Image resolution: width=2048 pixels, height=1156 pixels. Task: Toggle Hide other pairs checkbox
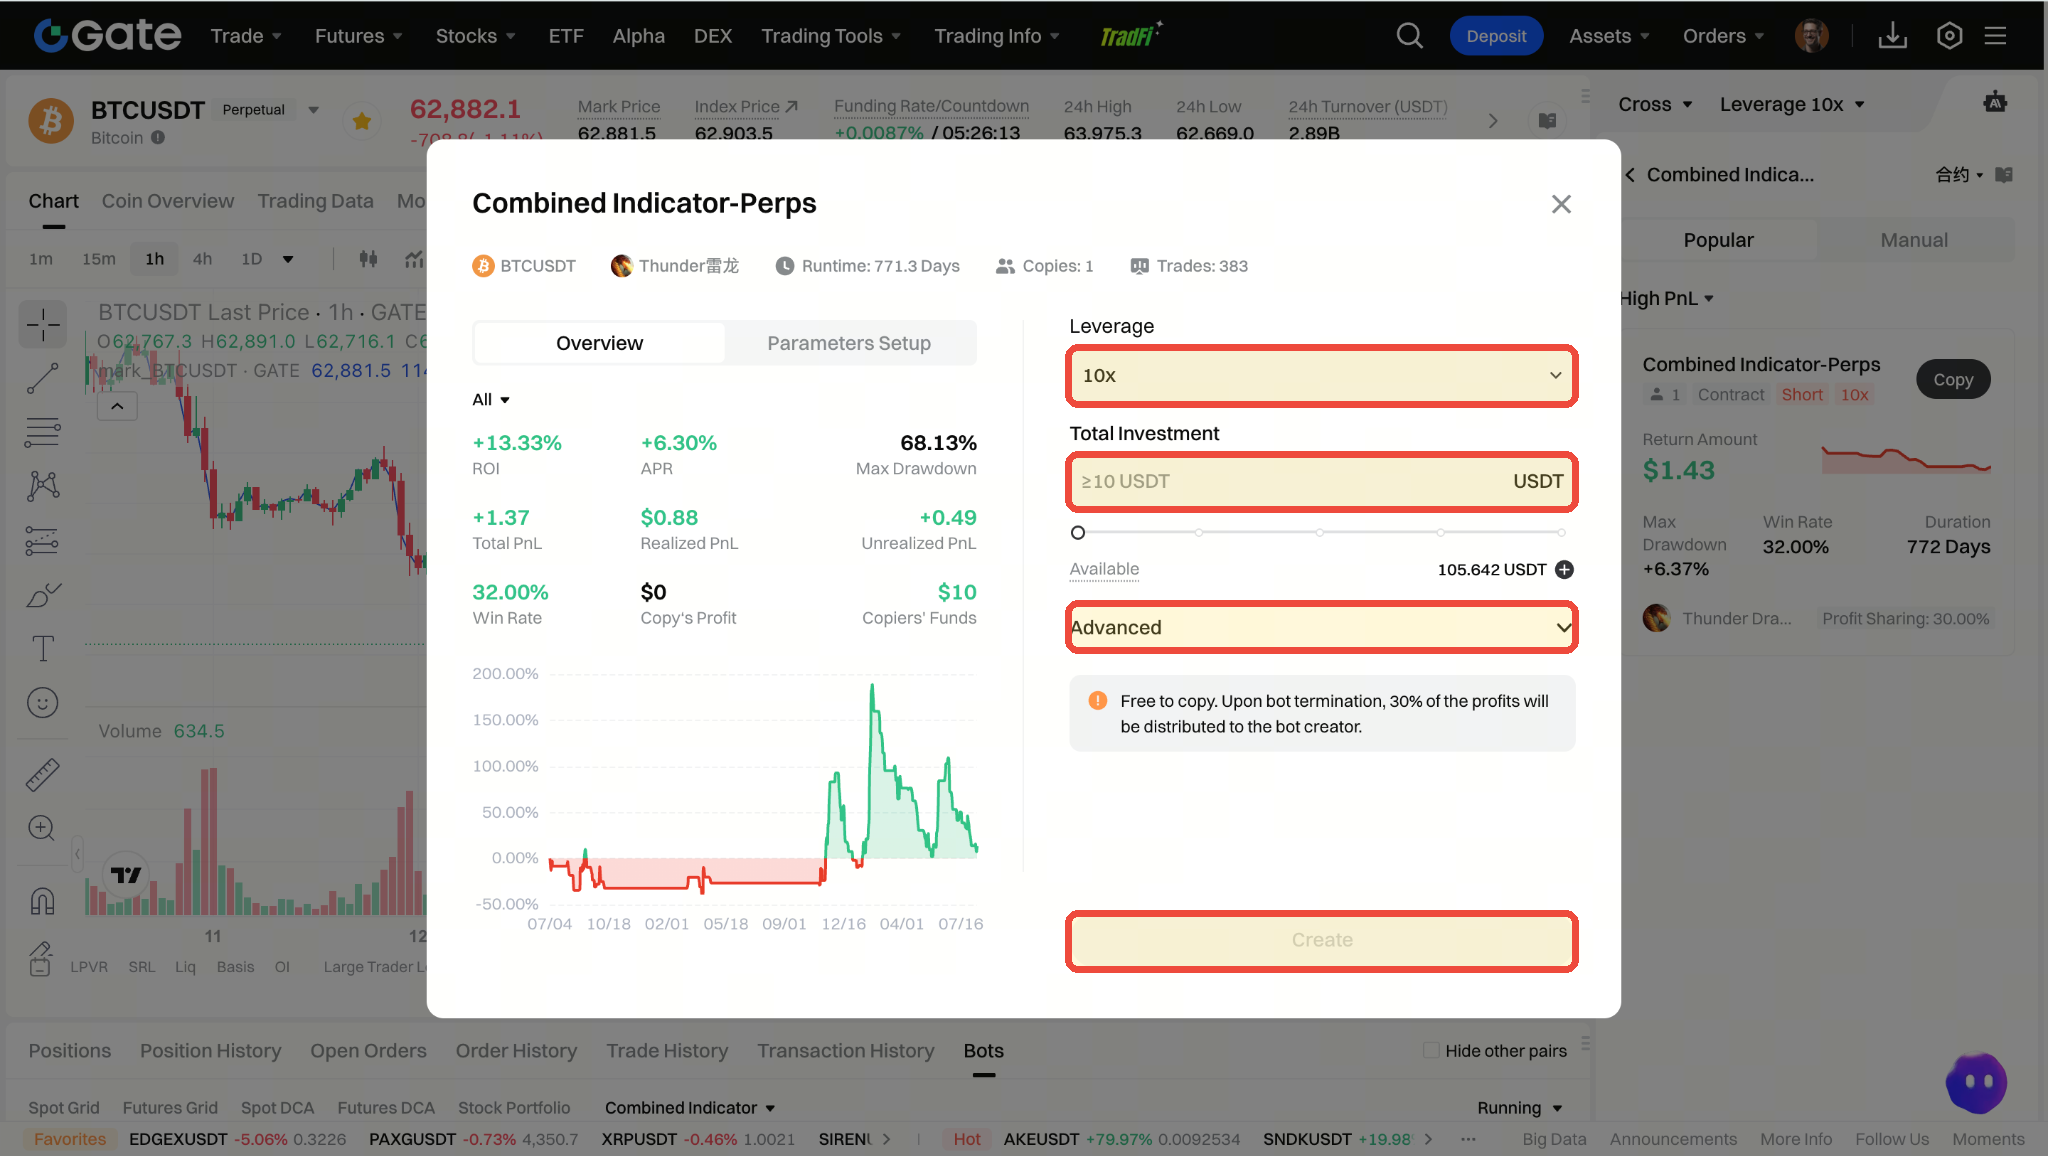(1431, 1050)
